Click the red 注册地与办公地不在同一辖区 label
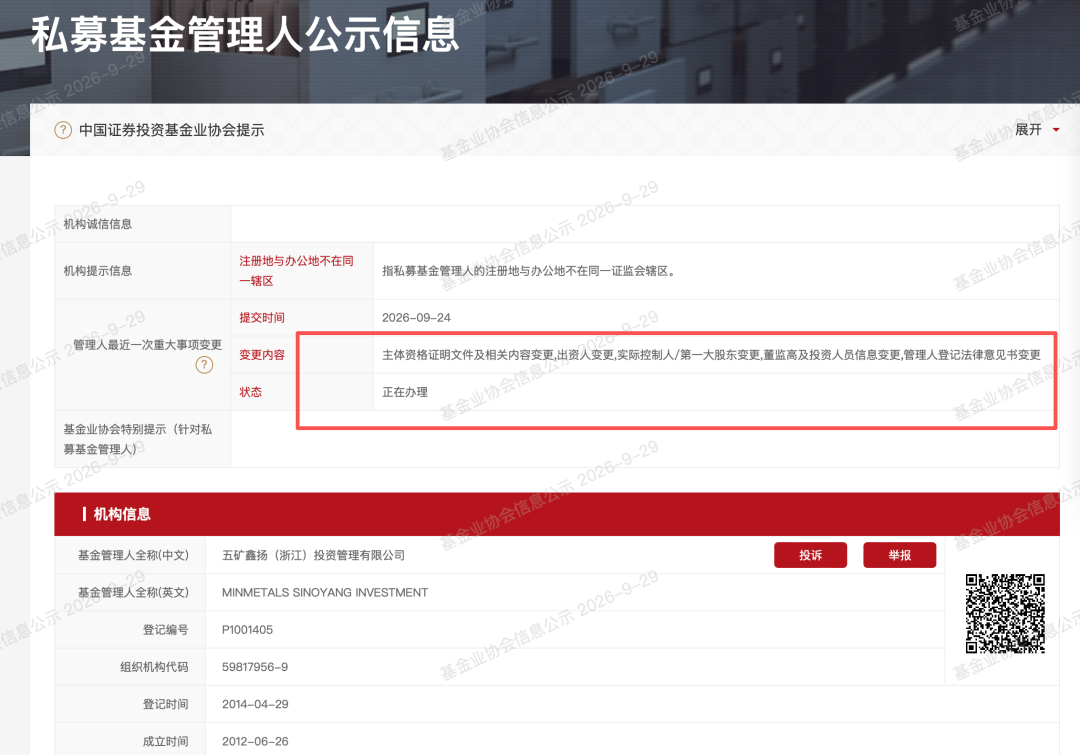1080x755 pixels. 296,271
